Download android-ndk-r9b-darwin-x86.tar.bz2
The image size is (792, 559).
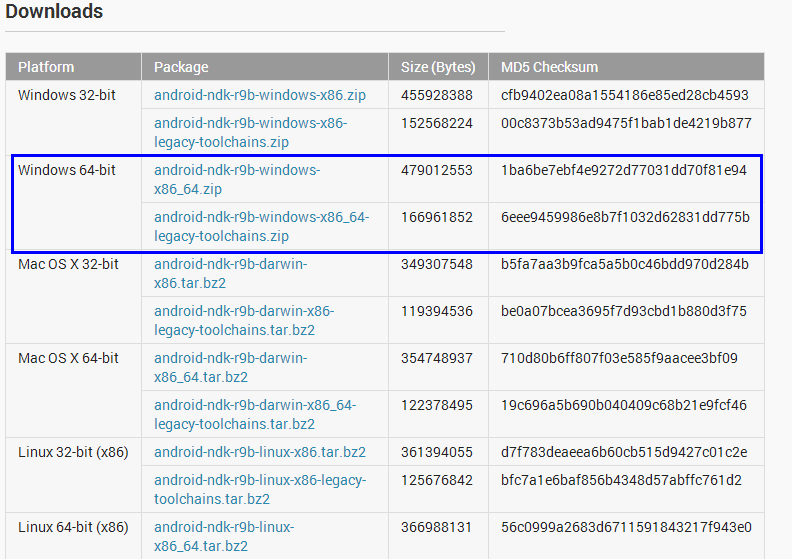230,273
